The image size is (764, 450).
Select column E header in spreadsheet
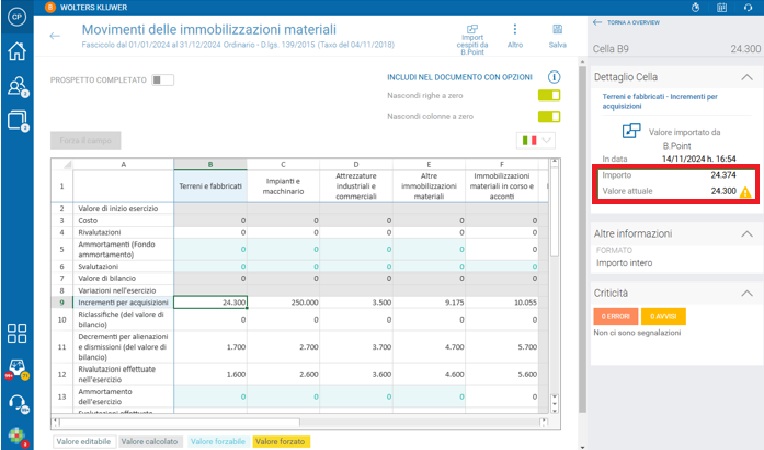[x=429, y=164]
